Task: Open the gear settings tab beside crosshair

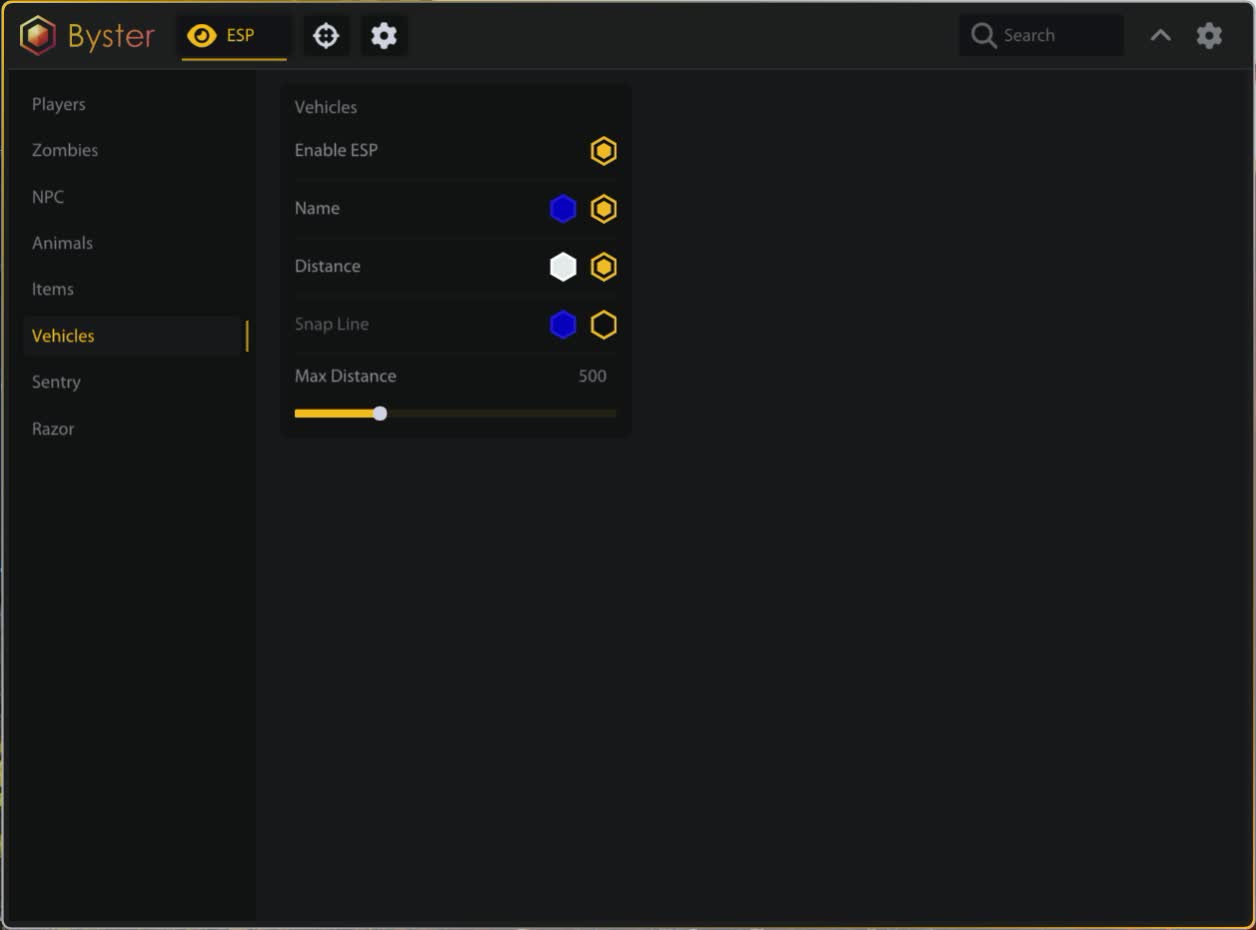Action: click(384, 36)
